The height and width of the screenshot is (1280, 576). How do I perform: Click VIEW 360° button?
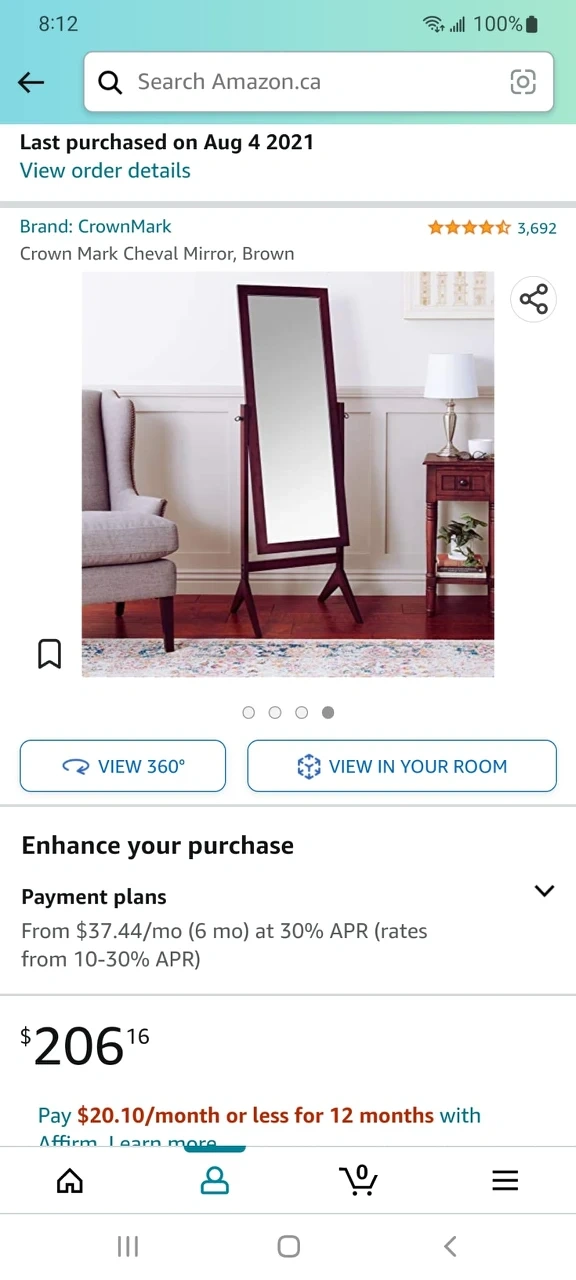(x=123, y=766)
